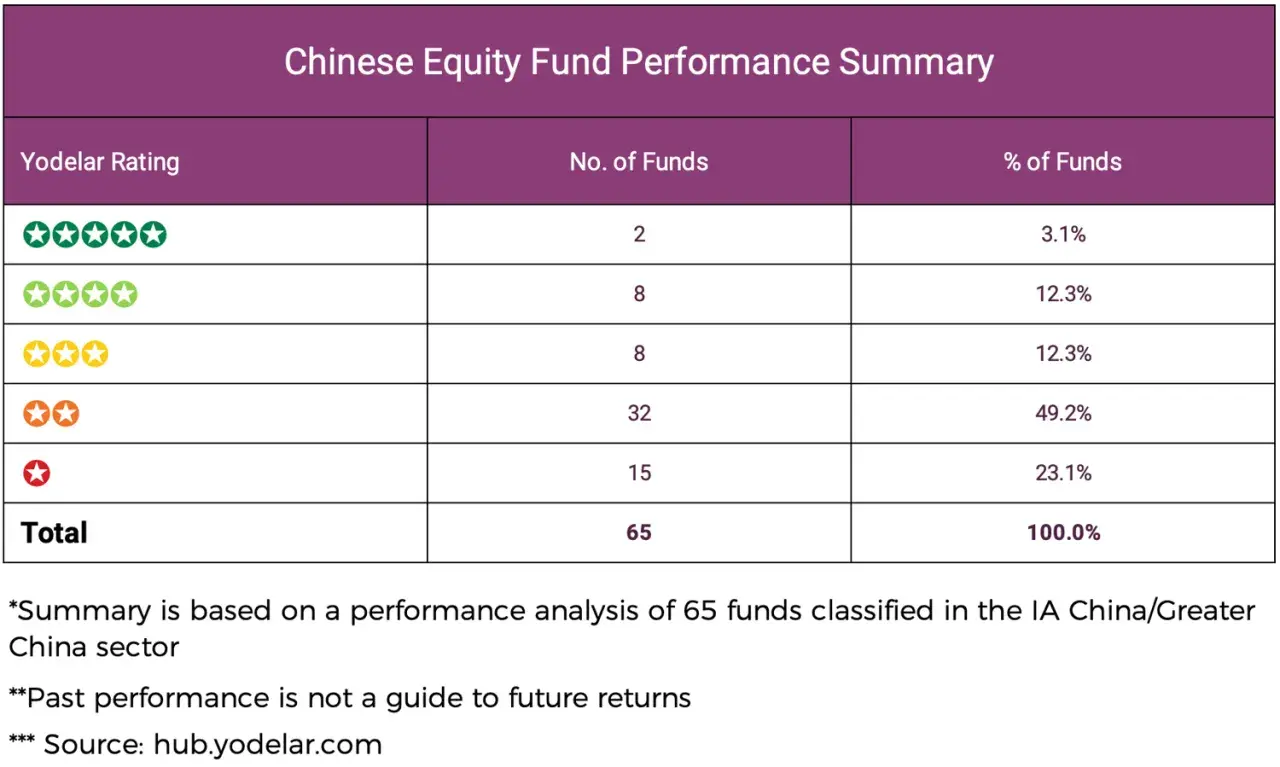This screenshot has height=767, width=1280.
Task: Click the light green four-star rating icon
Action: coord(80,294)
